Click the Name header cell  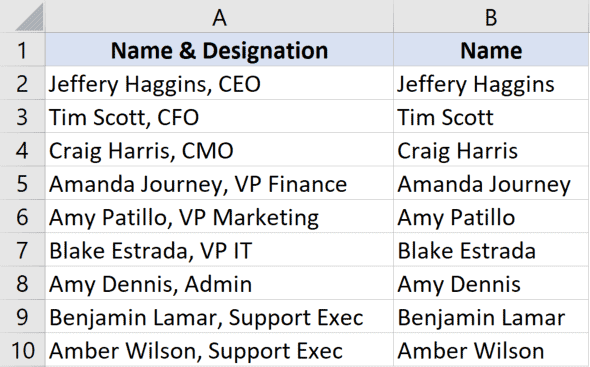tap(491, 50)
